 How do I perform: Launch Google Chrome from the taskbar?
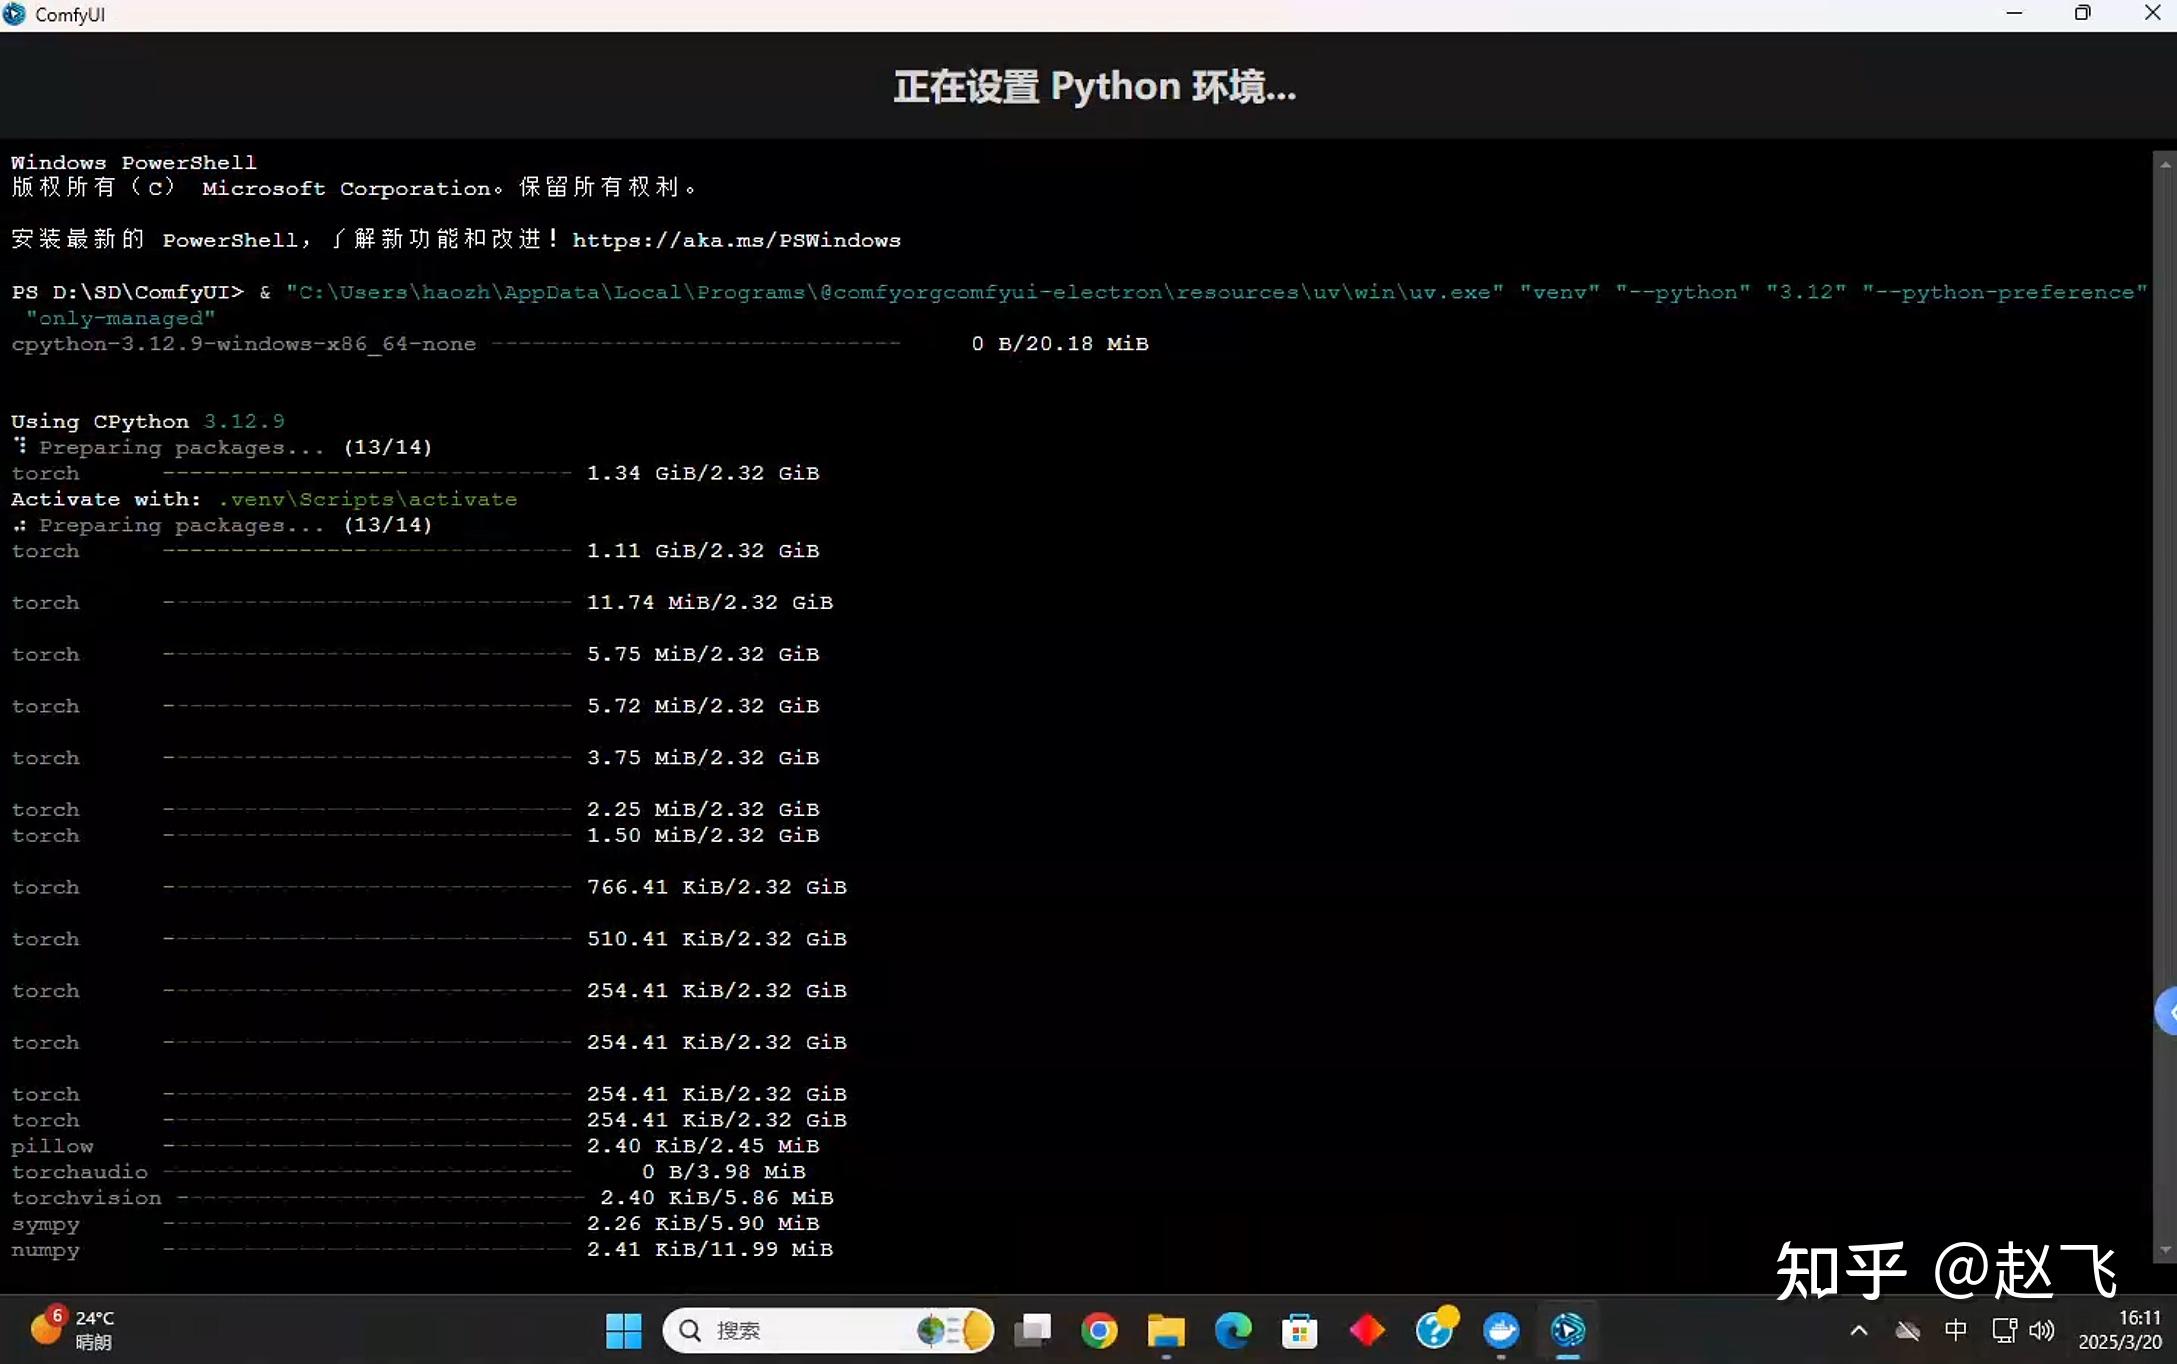coord(1099,1330)
